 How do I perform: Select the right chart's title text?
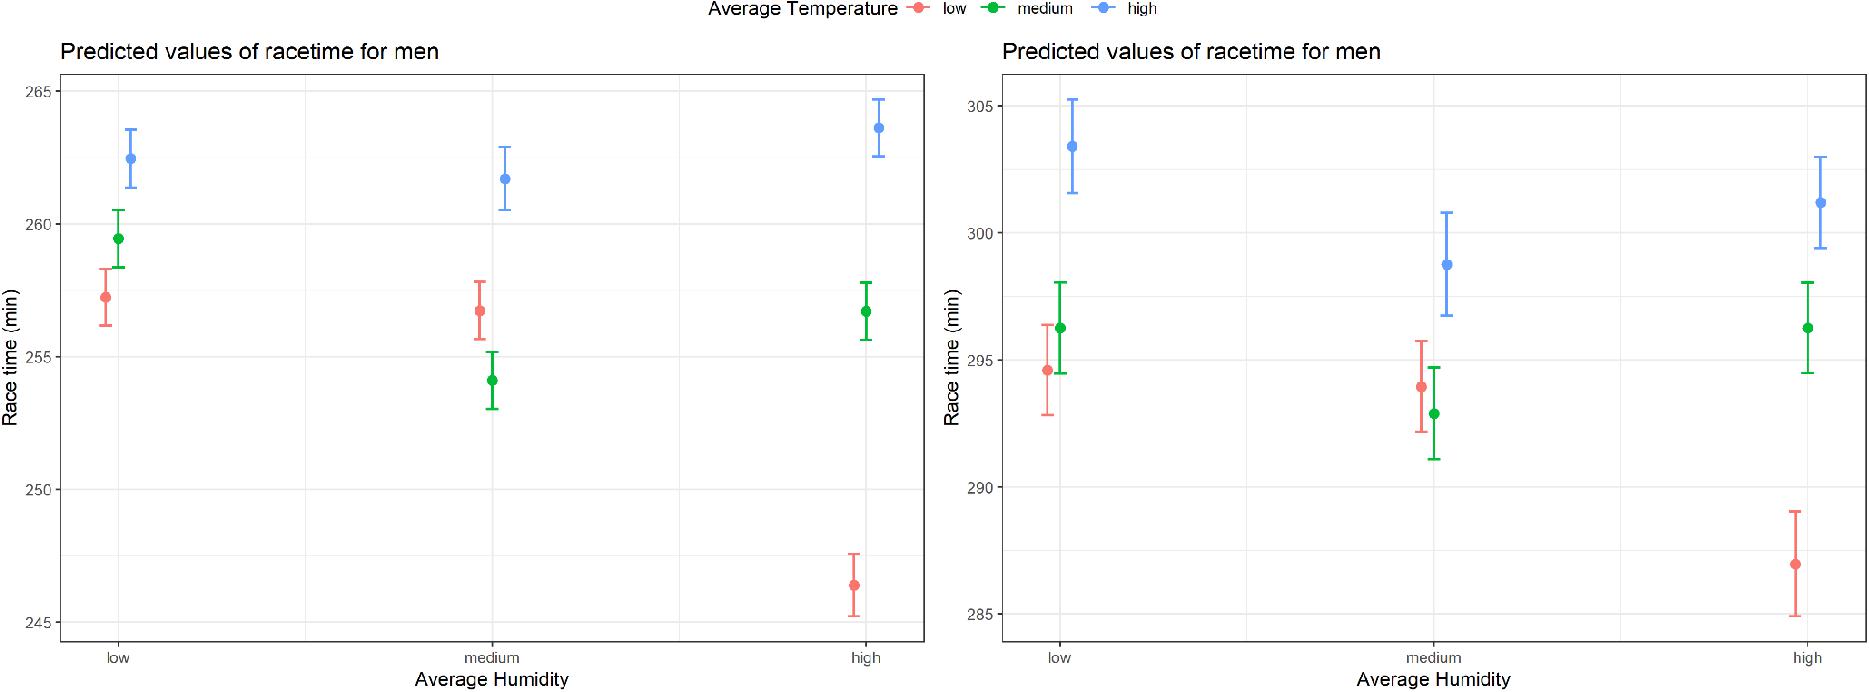pos(1192,52)
